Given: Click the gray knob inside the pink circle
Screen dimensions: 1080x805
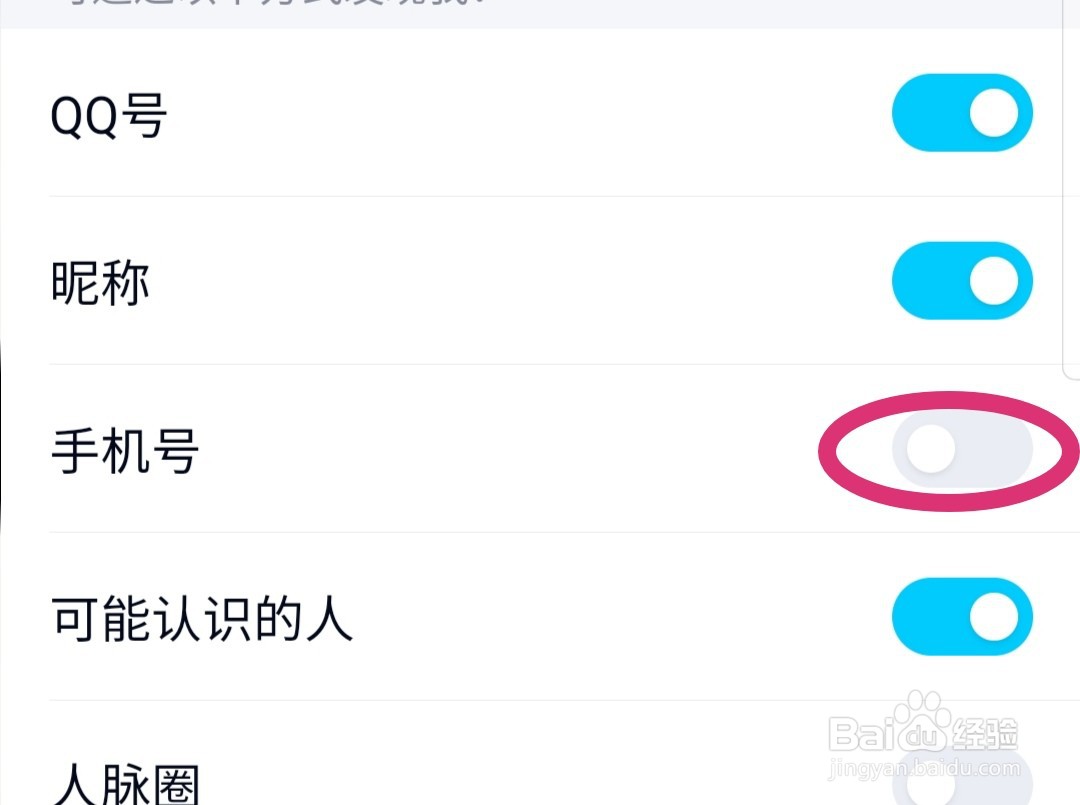Looking at the screenshot, I should point(931,449).
